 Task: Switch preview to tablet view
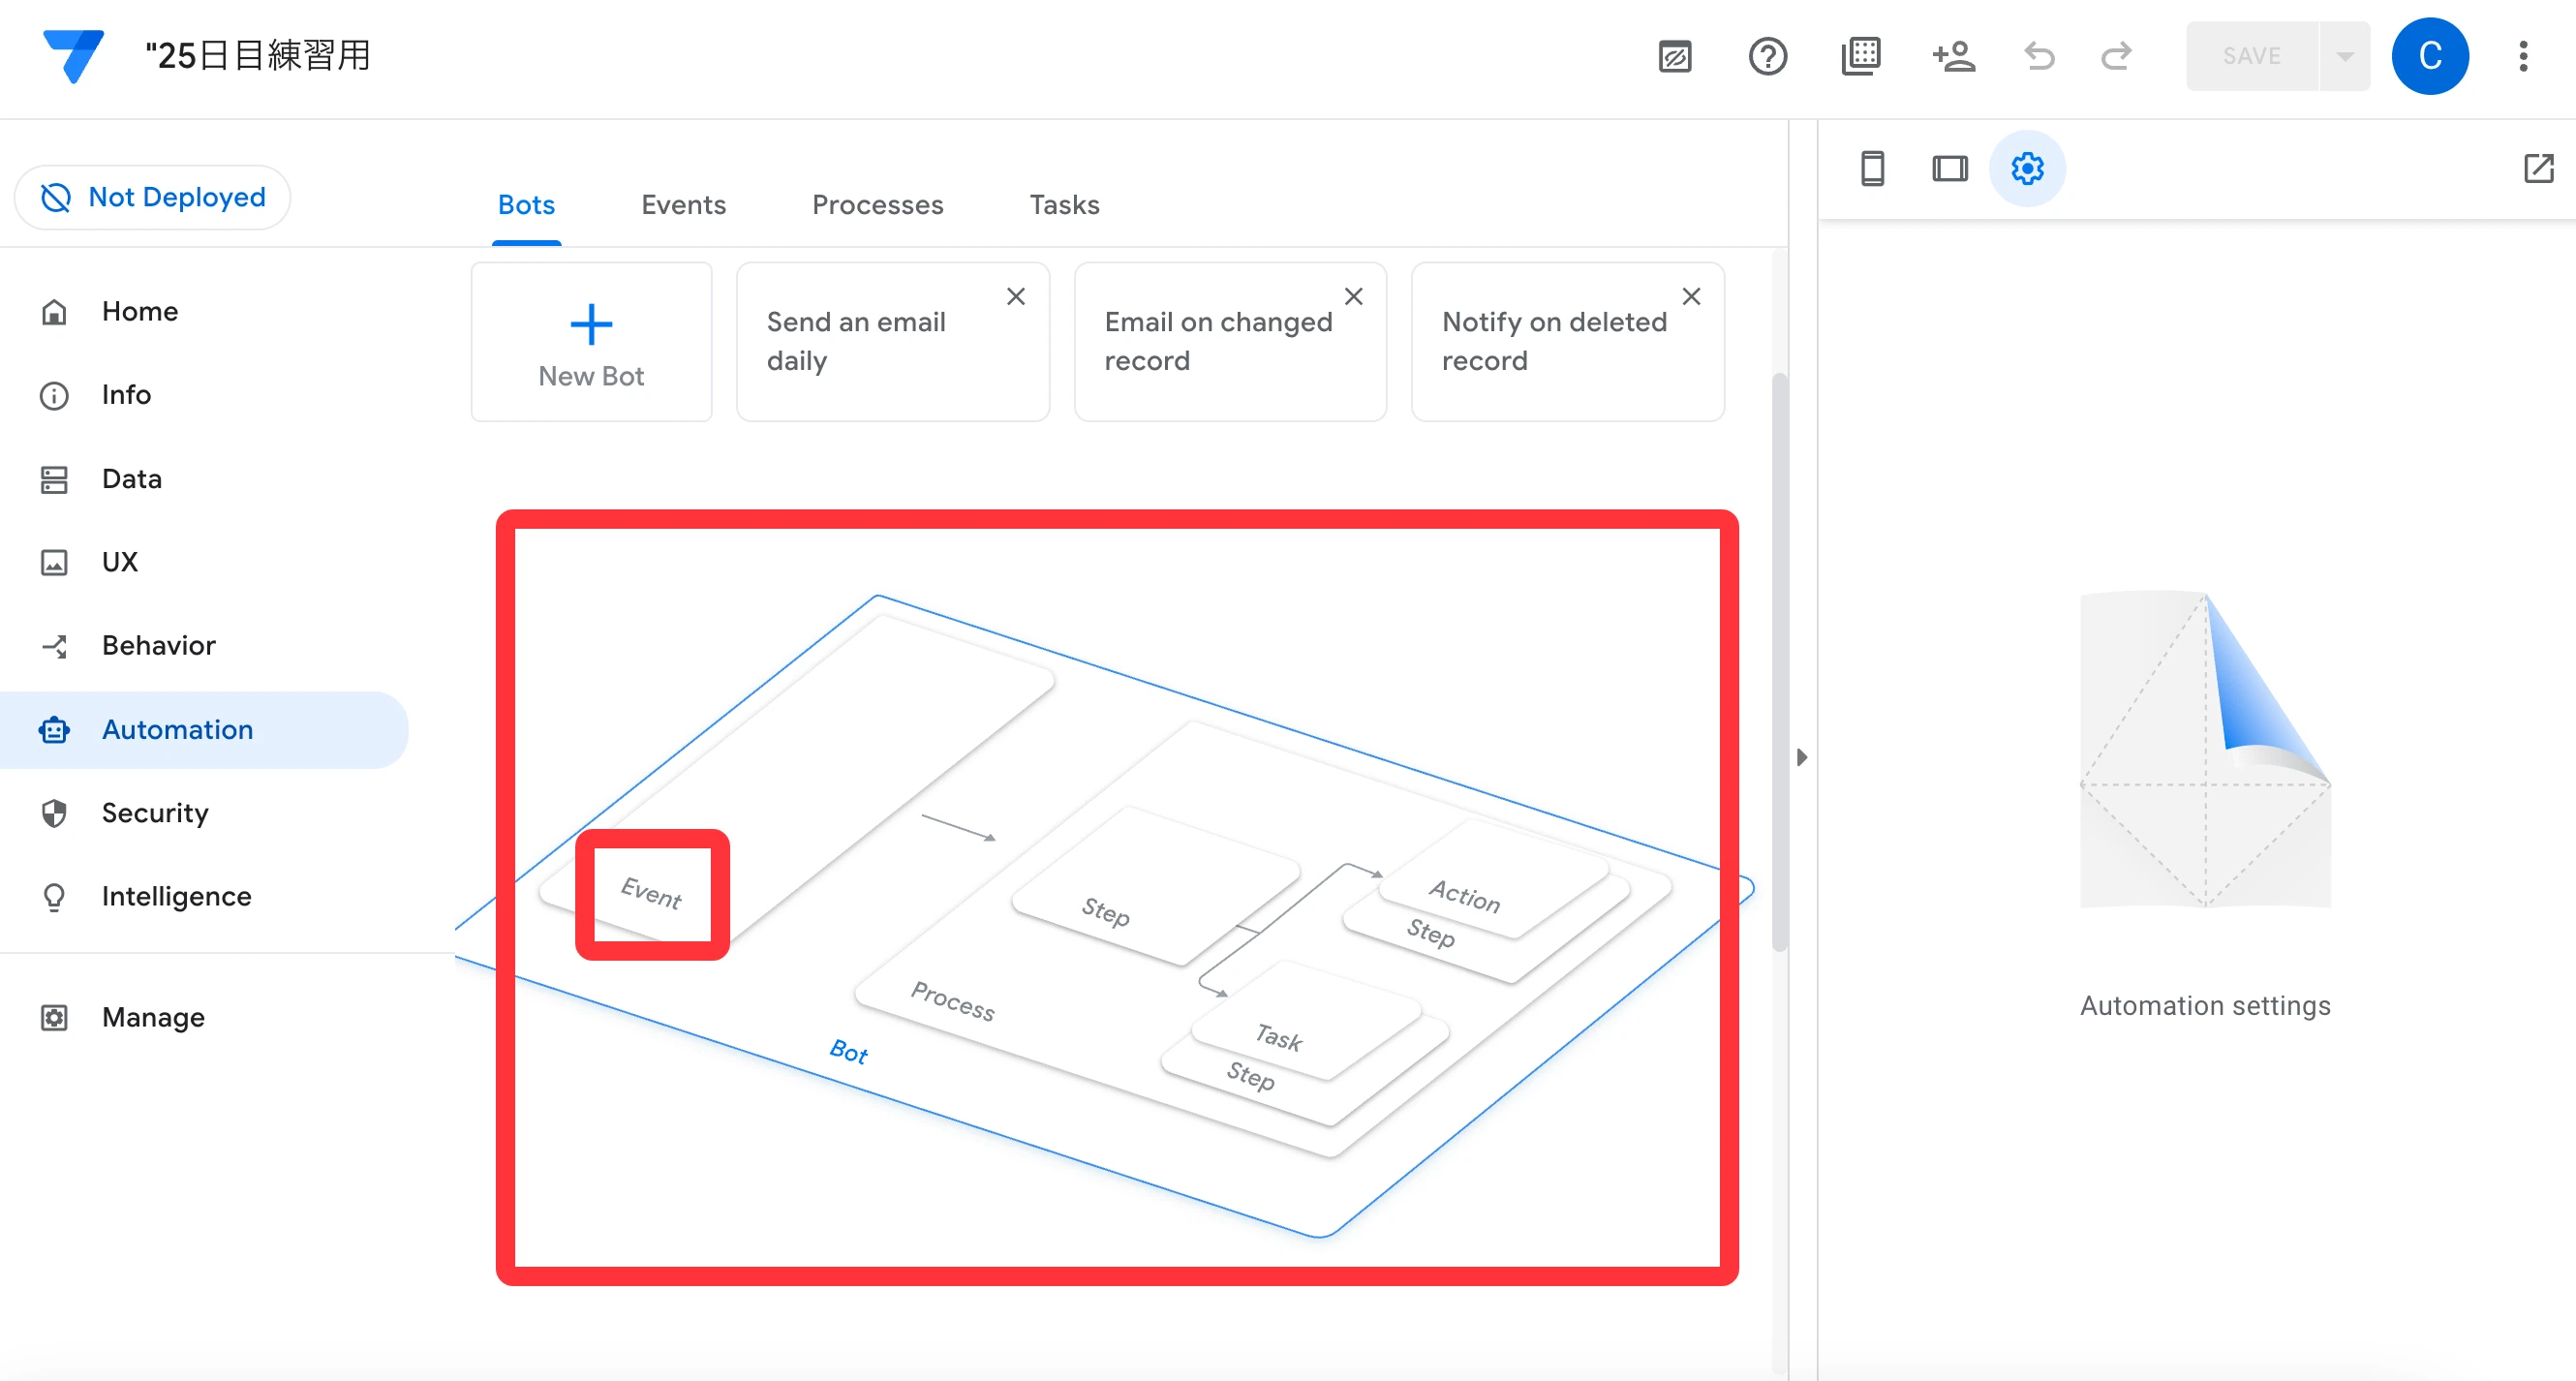1949,168
